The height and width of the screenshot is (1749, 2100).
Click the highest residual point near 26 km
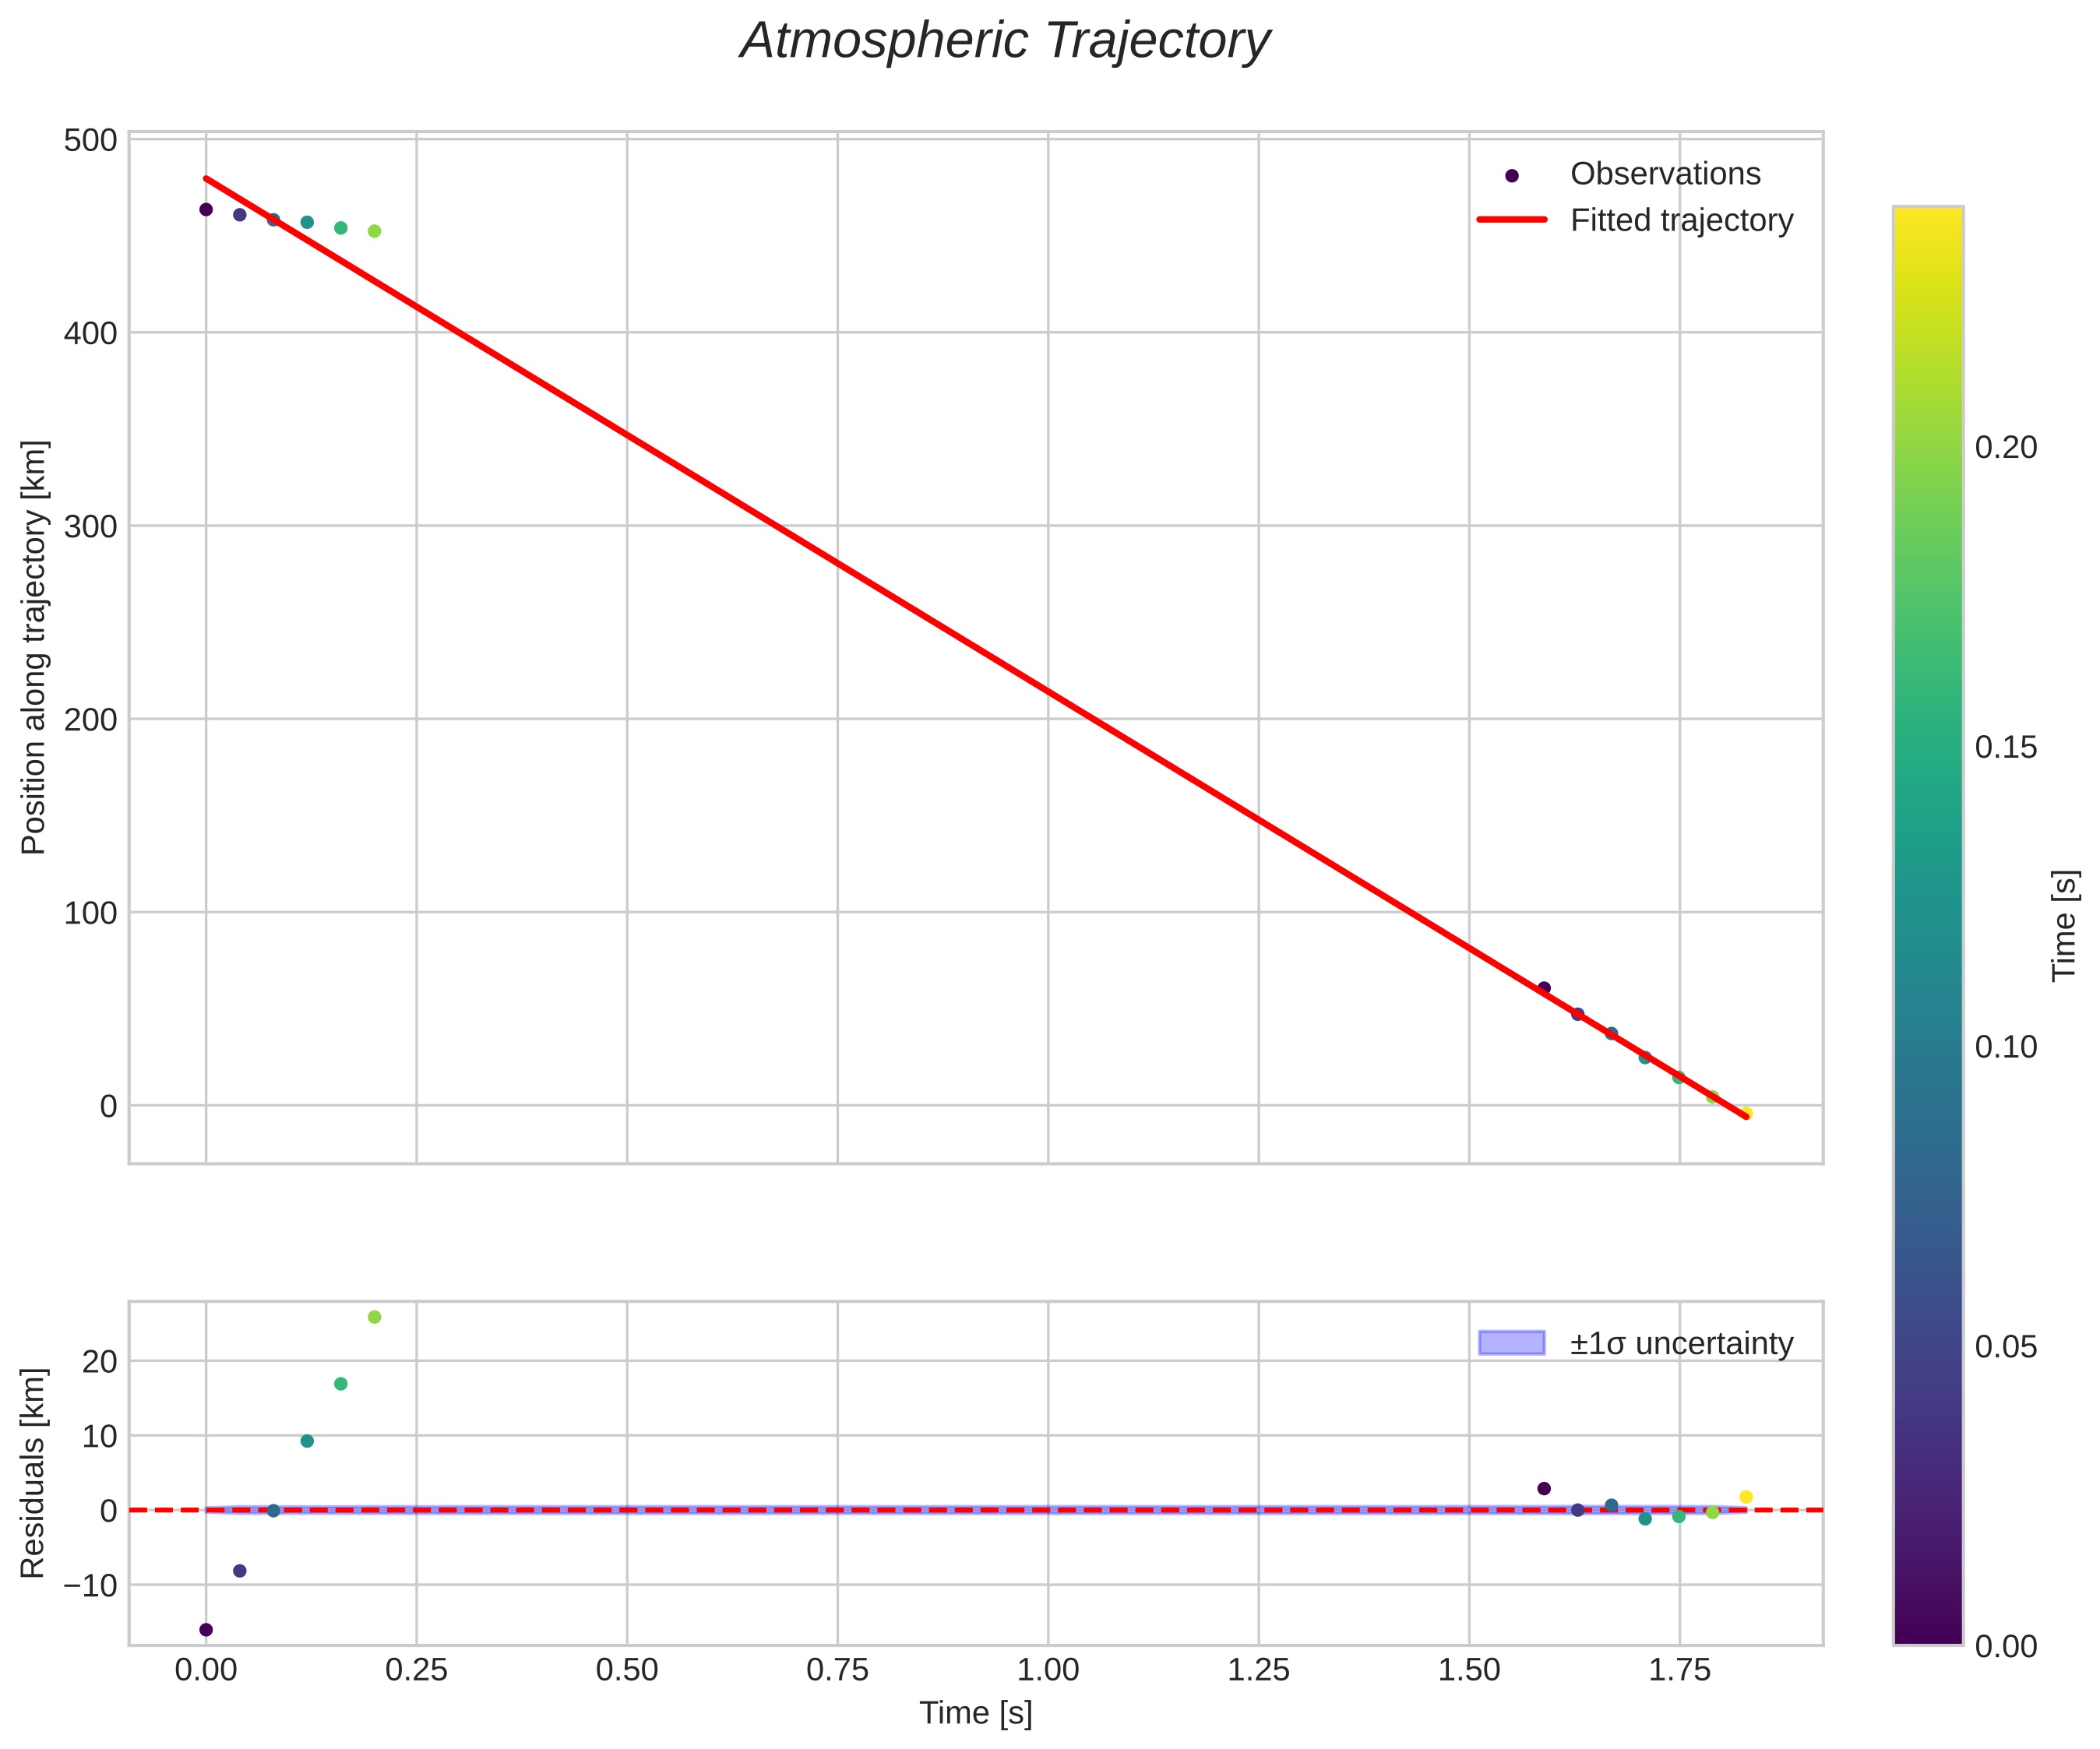pyautogui.click(x=374, y=1317)
